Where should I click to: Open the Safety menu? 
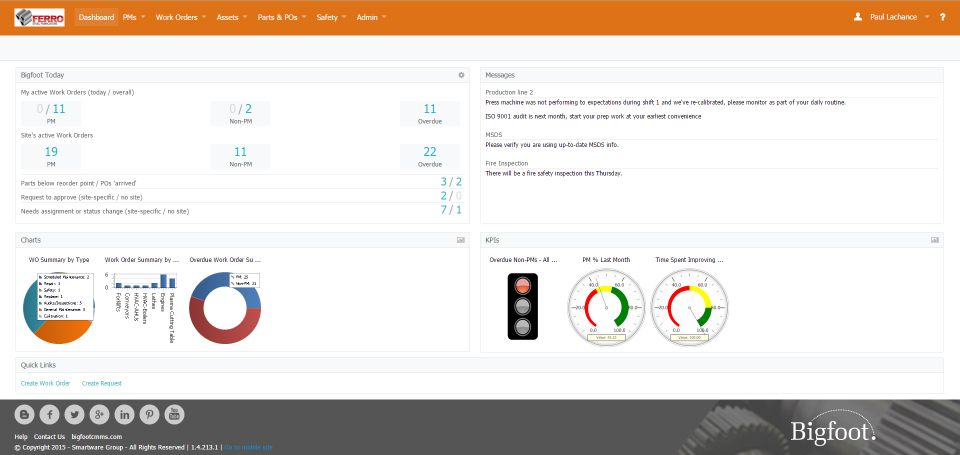[x=331, y=17]
